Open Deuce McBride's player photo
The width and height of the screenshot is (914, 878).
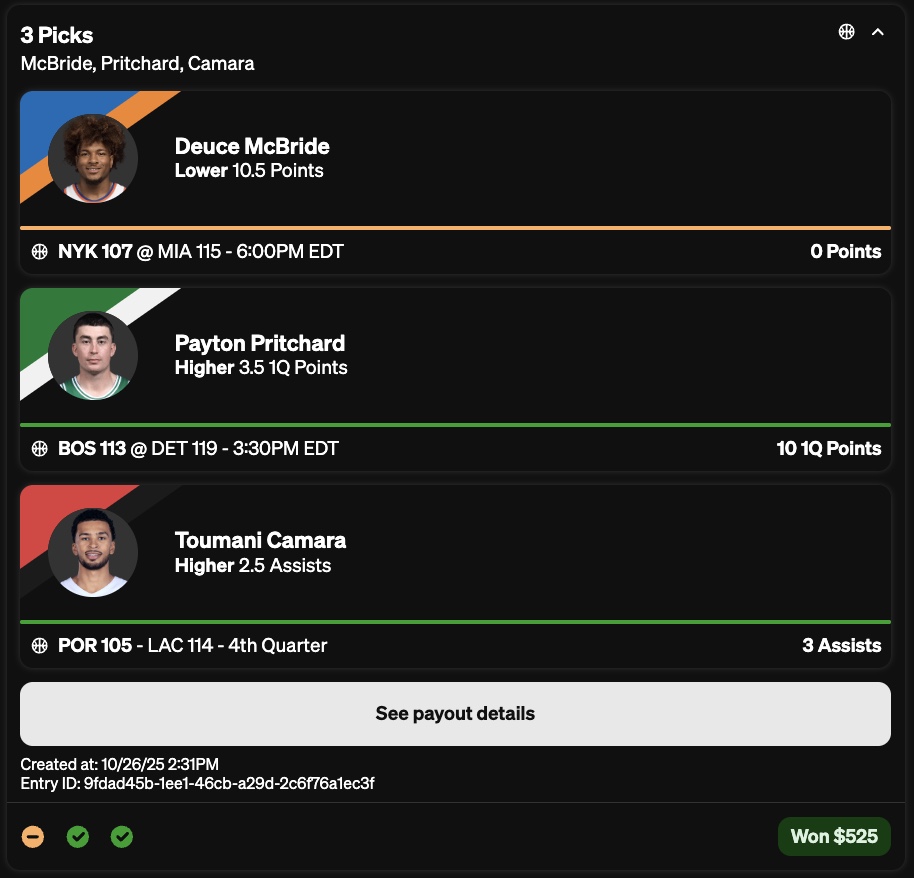[x=93, y=158]
